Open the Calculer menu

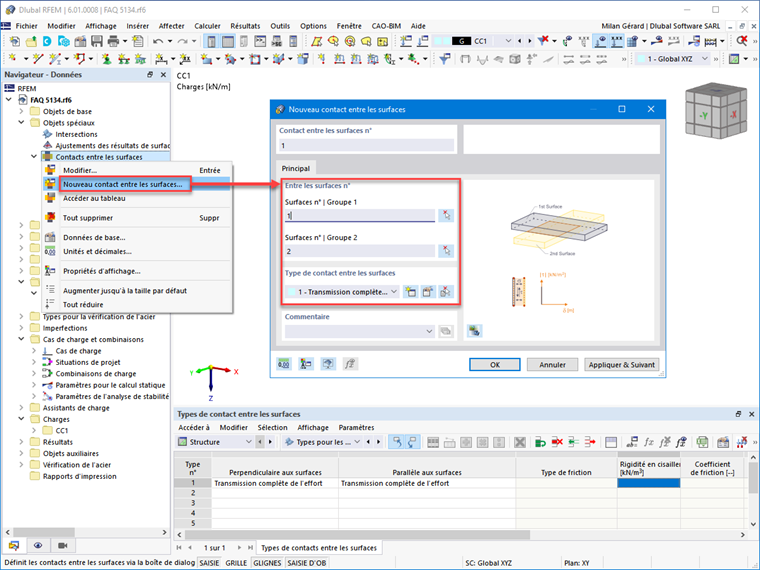click(207, 26)
